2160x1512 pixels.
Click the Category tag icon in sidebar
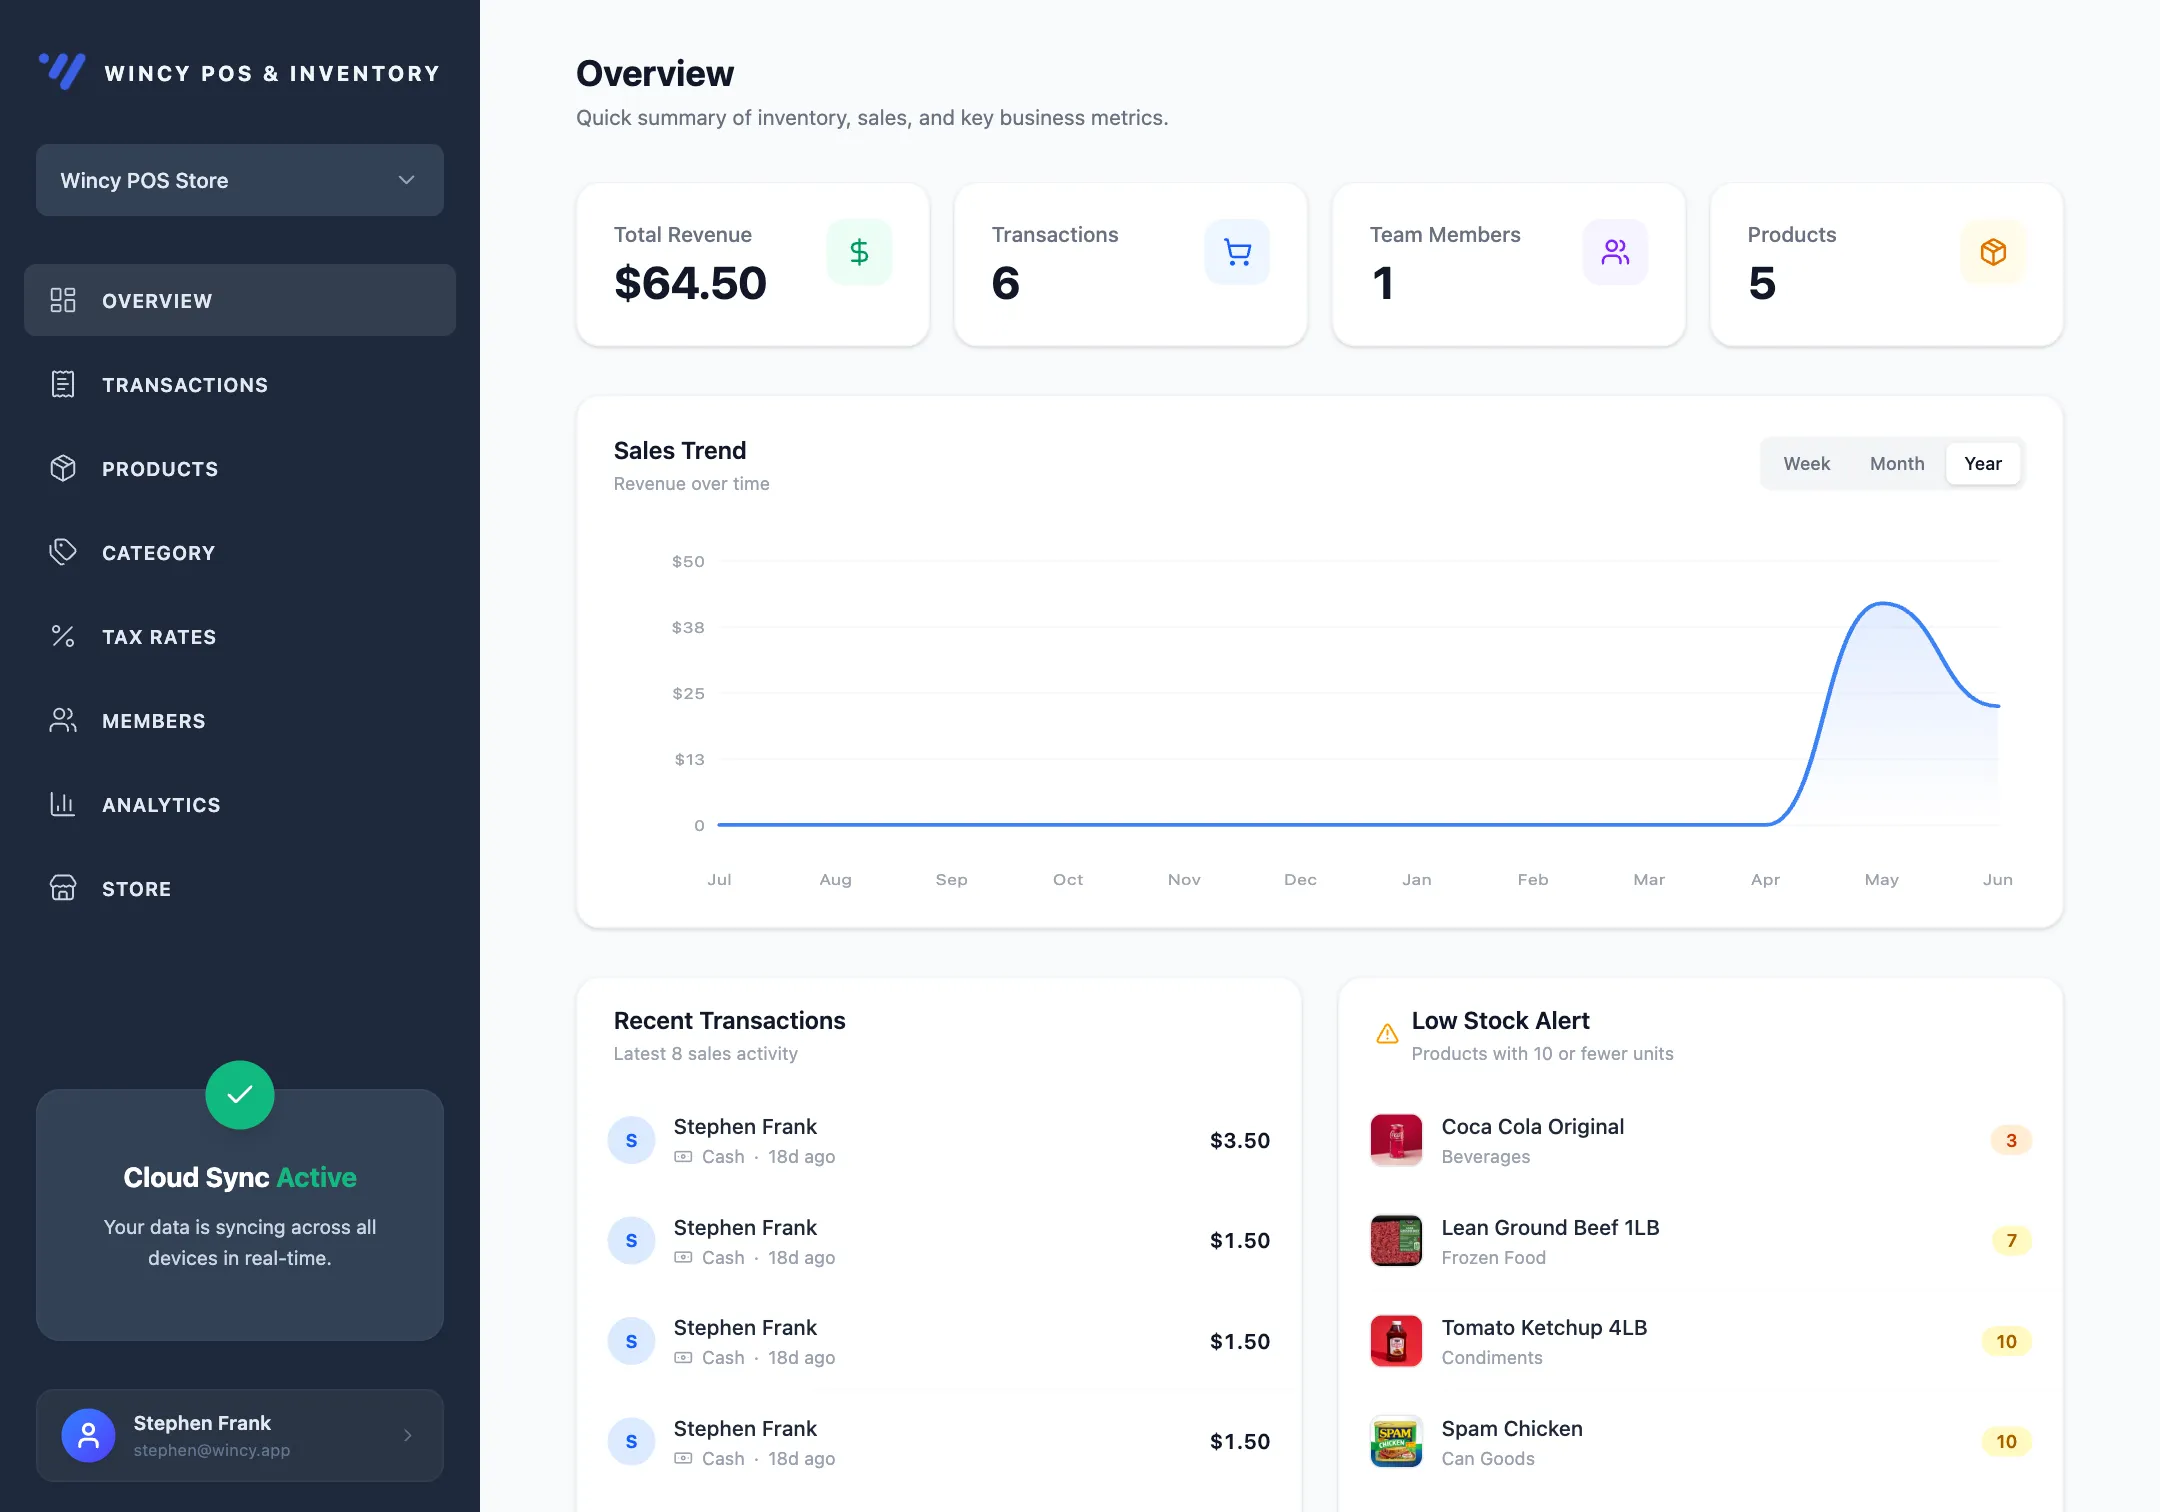pyautogui.click(x=63, y=552)
